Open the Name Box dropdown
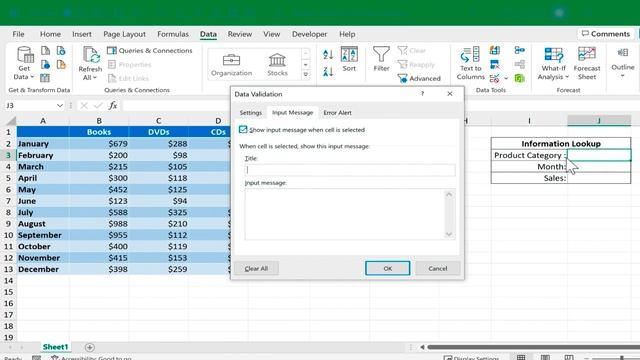The image size is (640, 360). pos(60,106)
